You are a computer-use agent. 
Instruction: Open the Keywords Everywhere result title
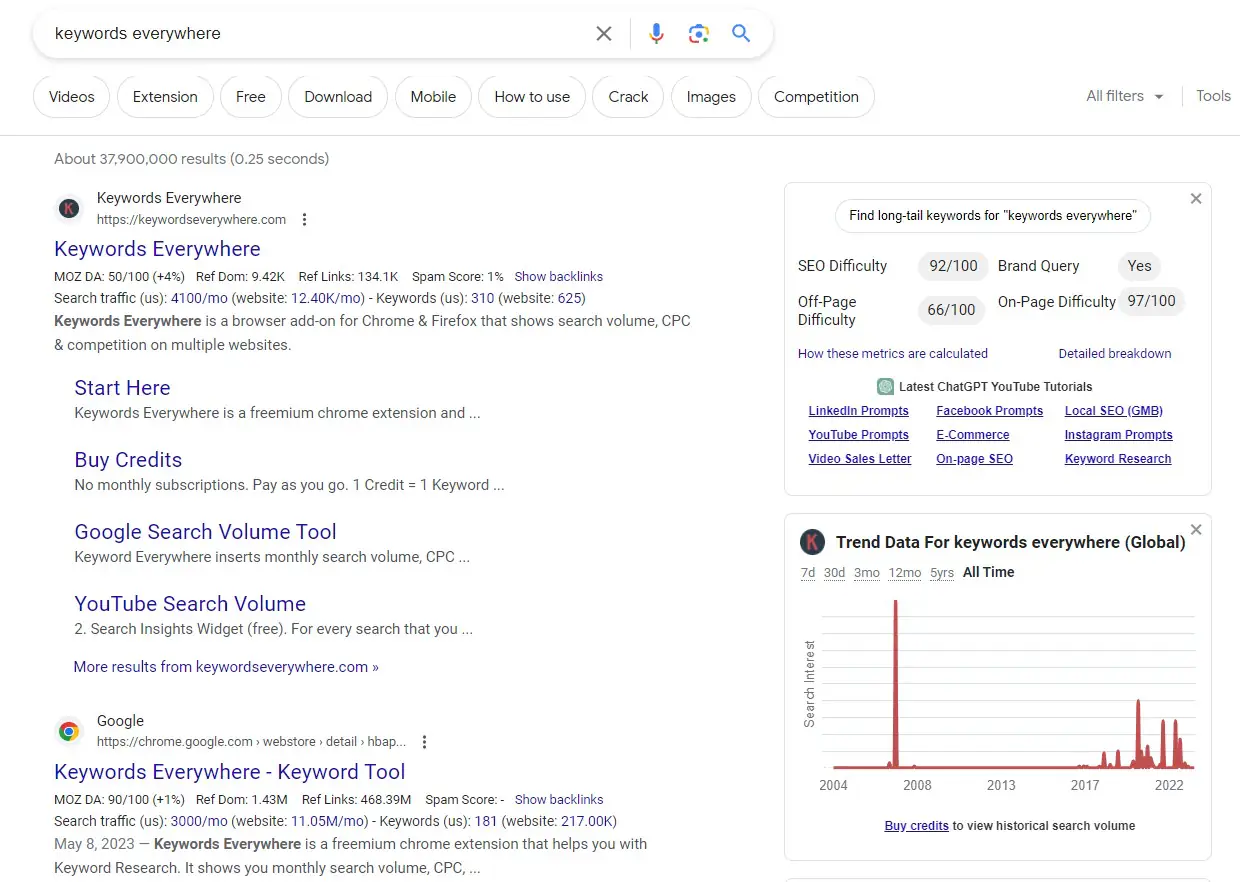[157, 249]
